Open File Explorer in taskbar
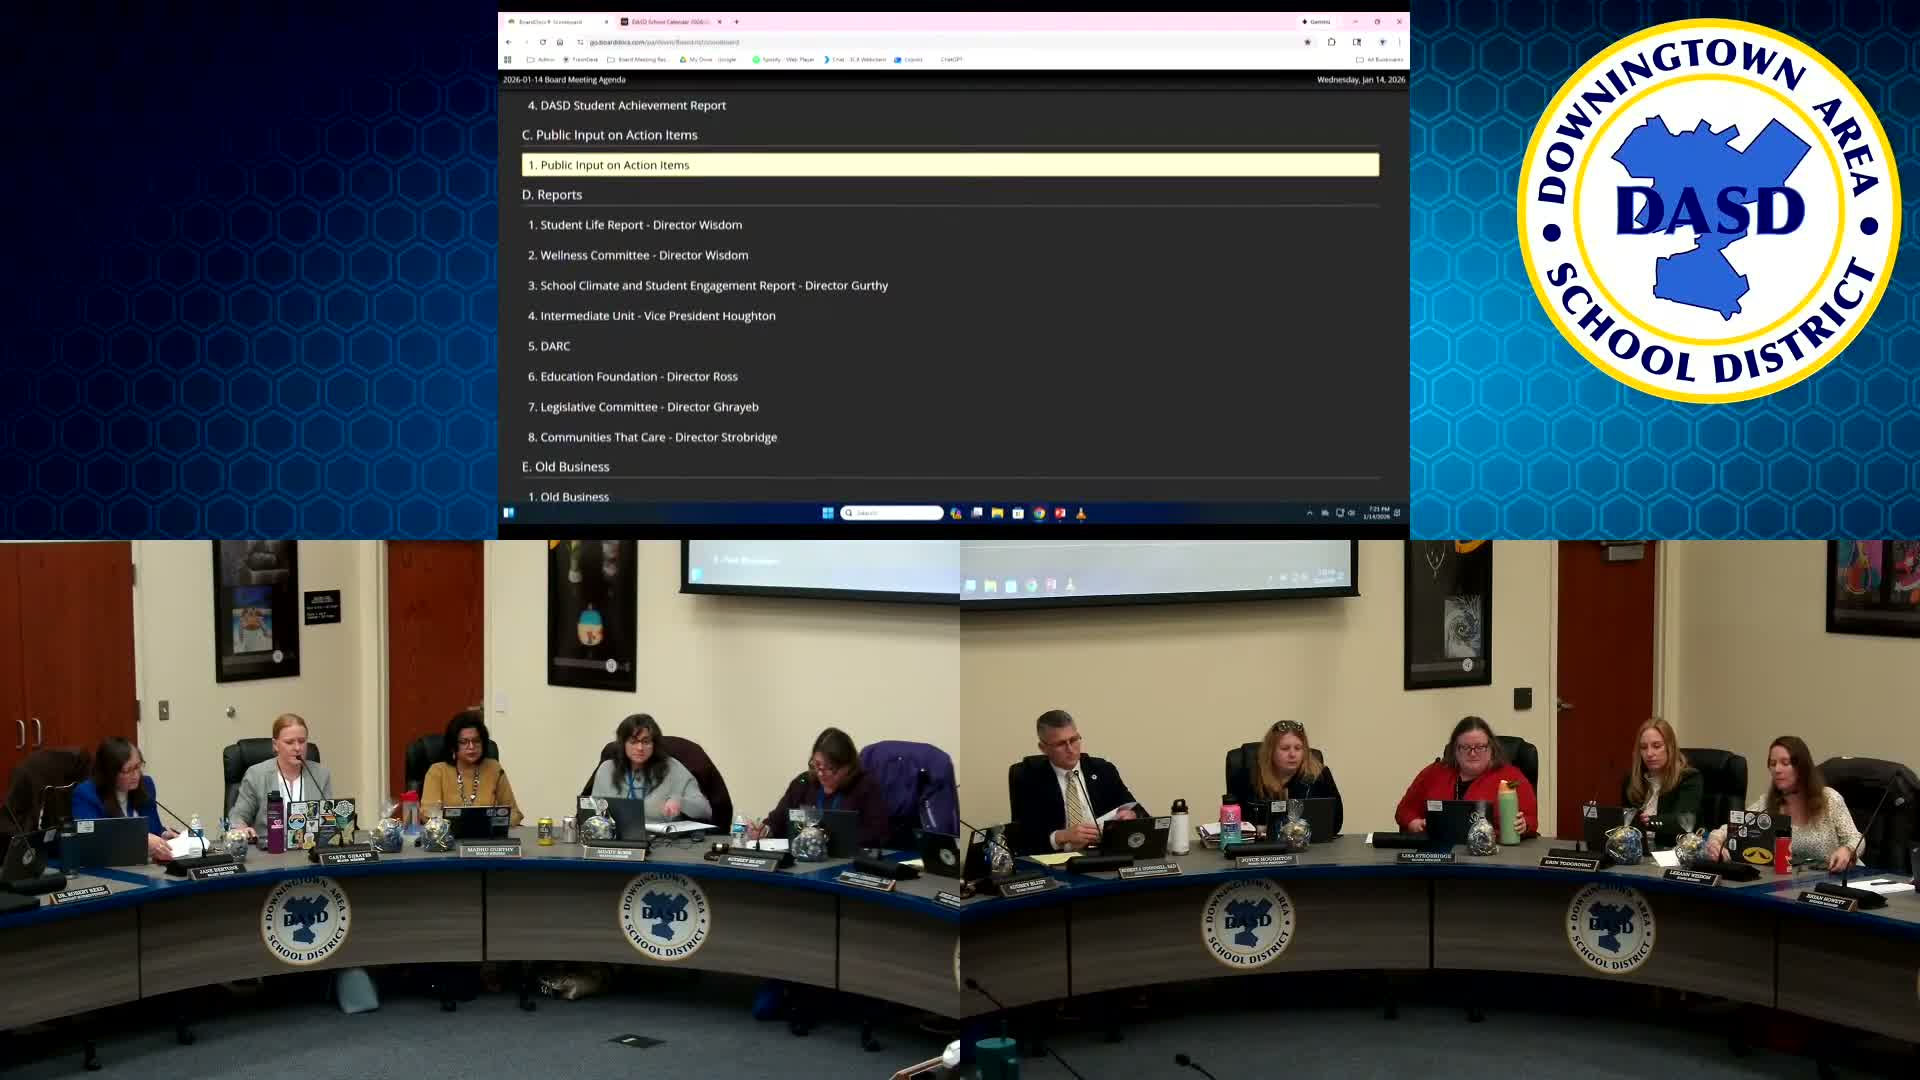This screenshot has width=1920, height=1080. coord(997,513)
